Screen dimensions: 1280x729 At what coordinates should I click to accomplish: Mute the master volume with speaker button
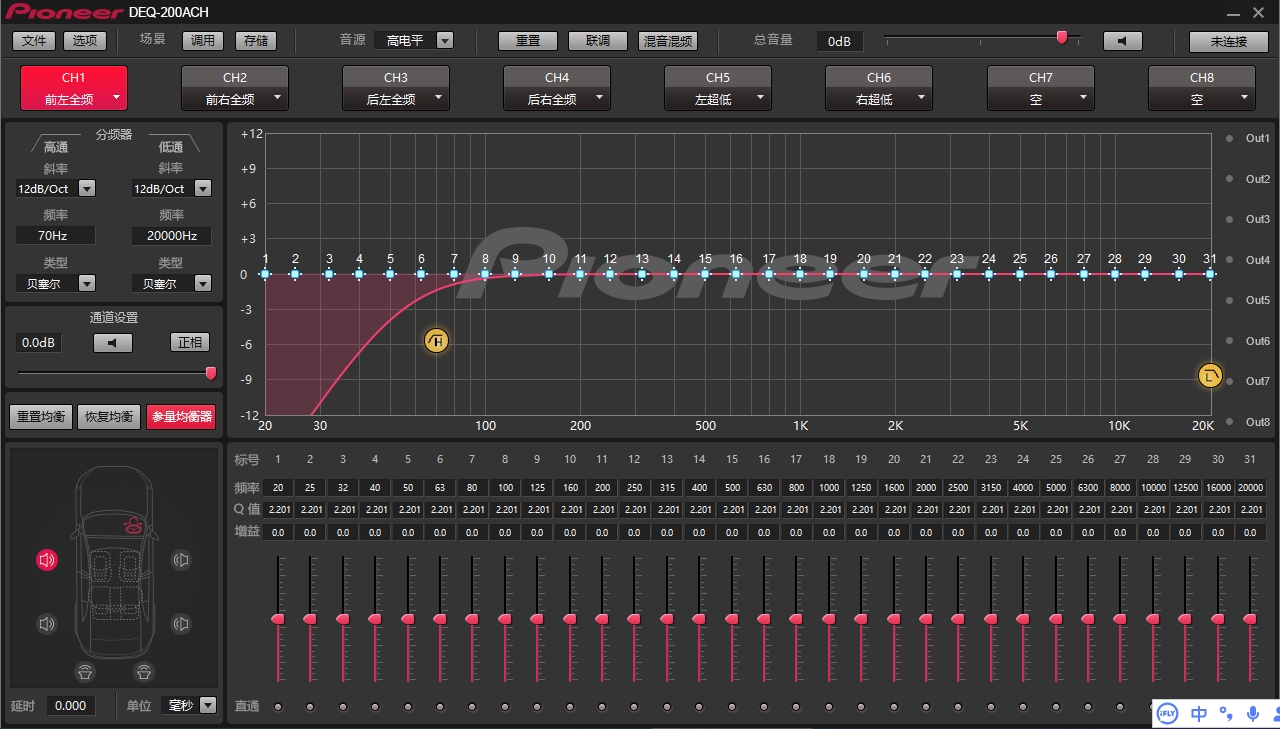click(1122, 41)
